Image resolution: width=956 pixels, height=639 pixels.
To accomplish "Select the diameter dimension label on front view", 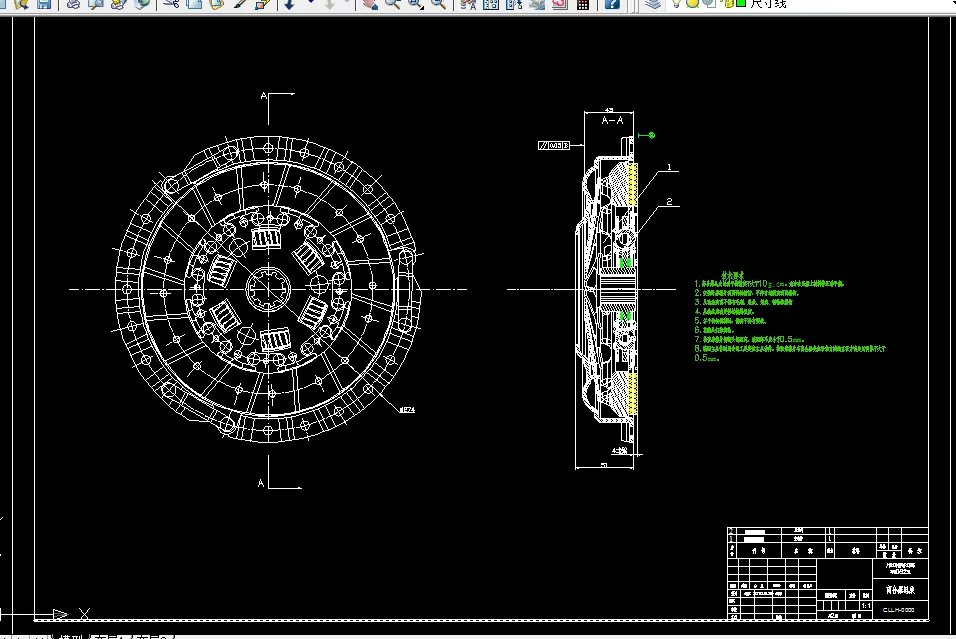I will coord(407,410).
